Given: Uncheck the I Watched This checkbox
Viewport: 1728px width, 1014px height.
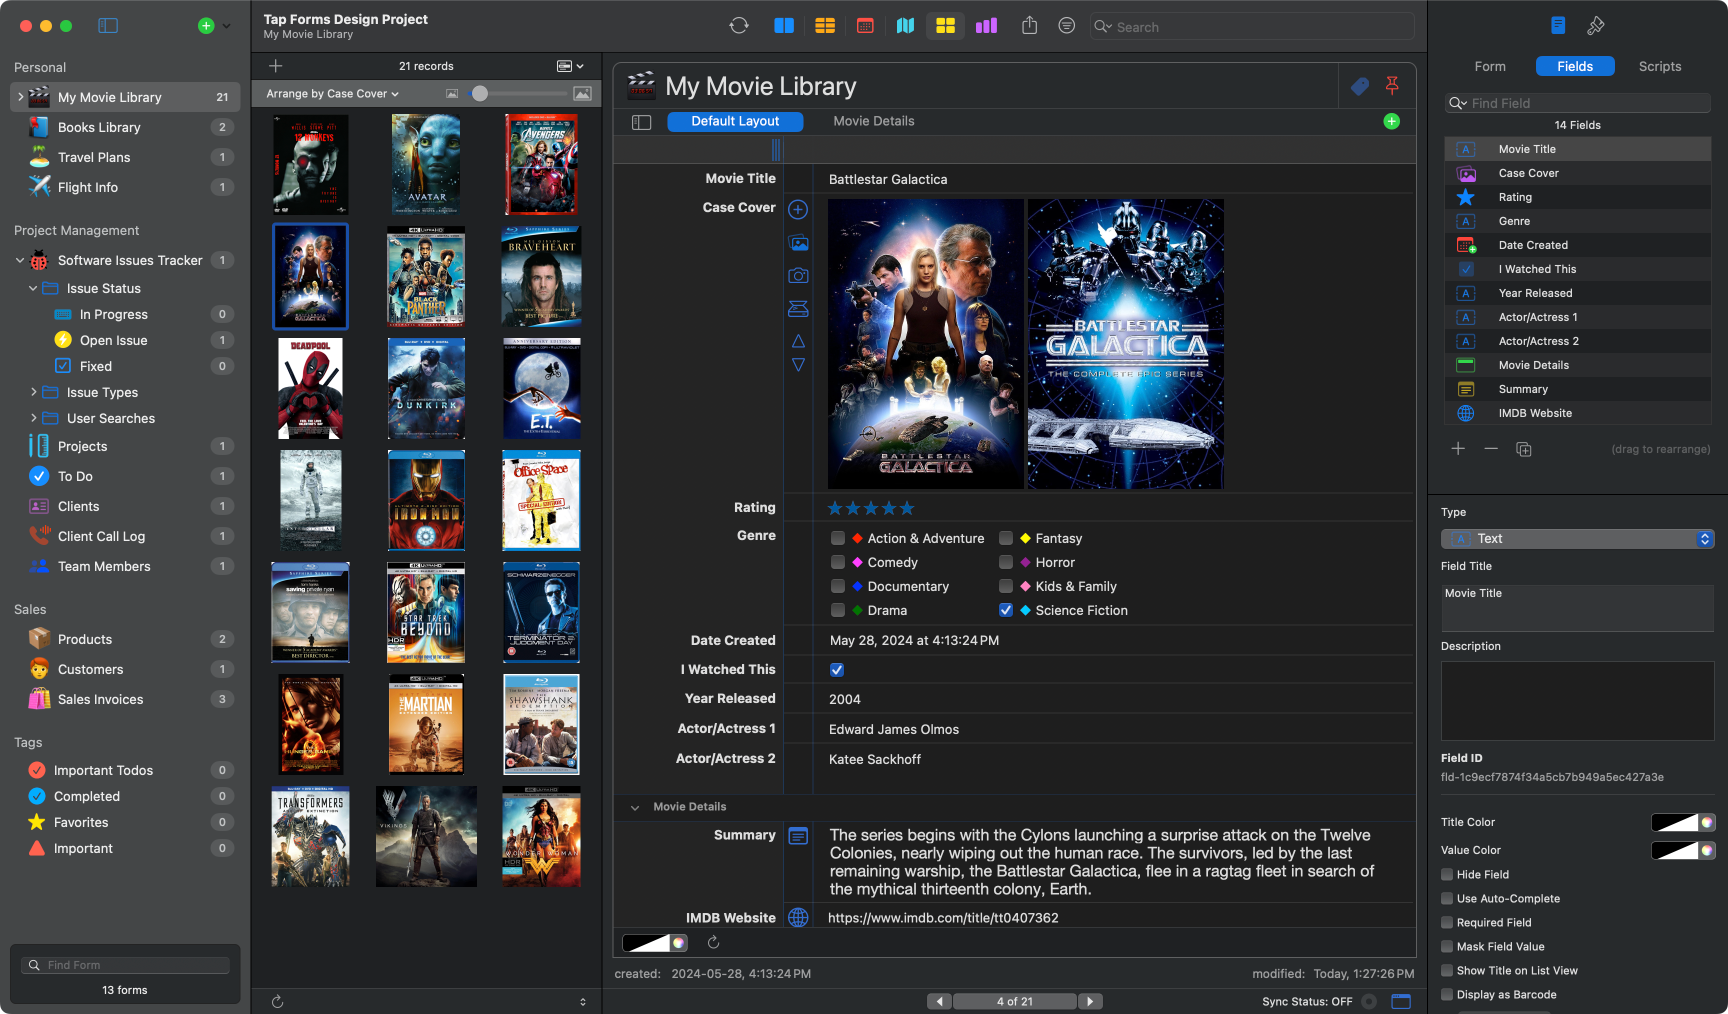Looking at the screenshot, I should [x=837, y=669].
